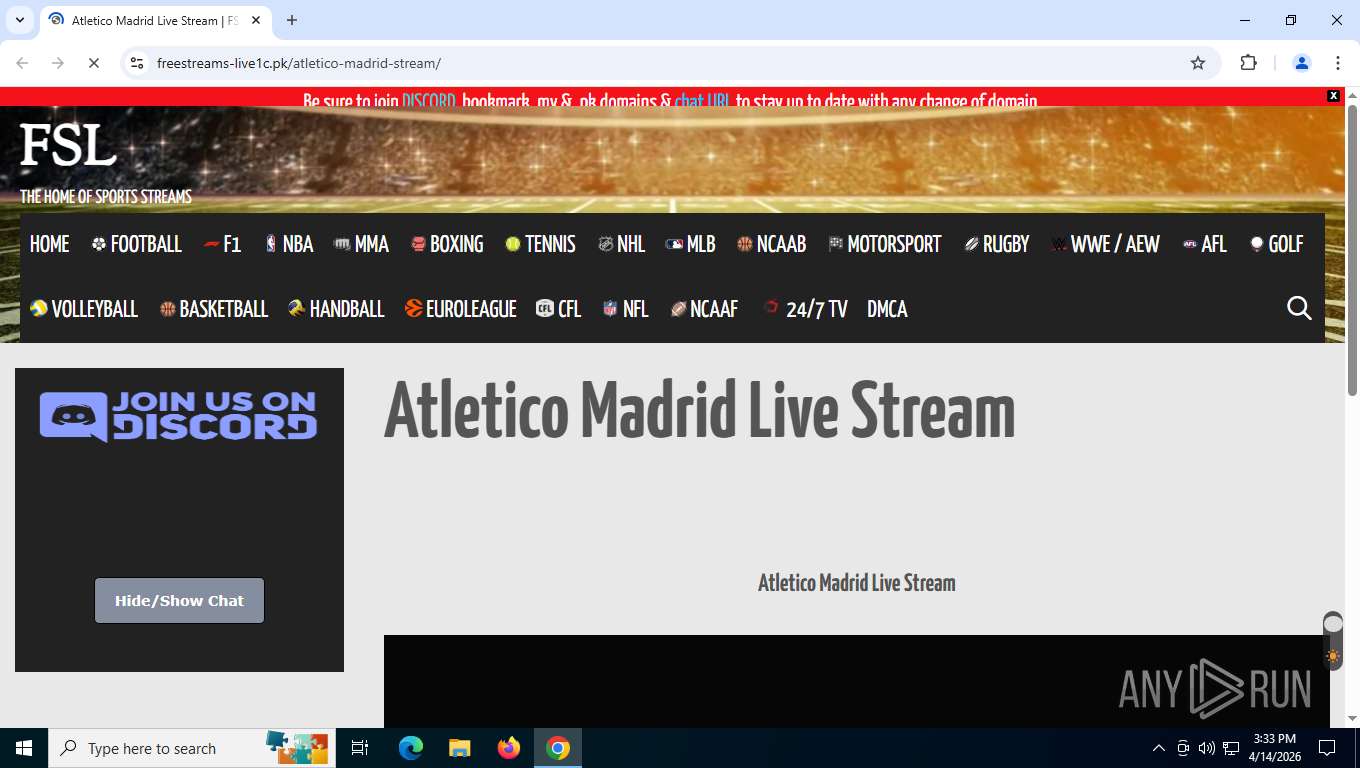Screen dimensions: 1360x768
Task: Click the black video player area
Action: pos(856,681)
